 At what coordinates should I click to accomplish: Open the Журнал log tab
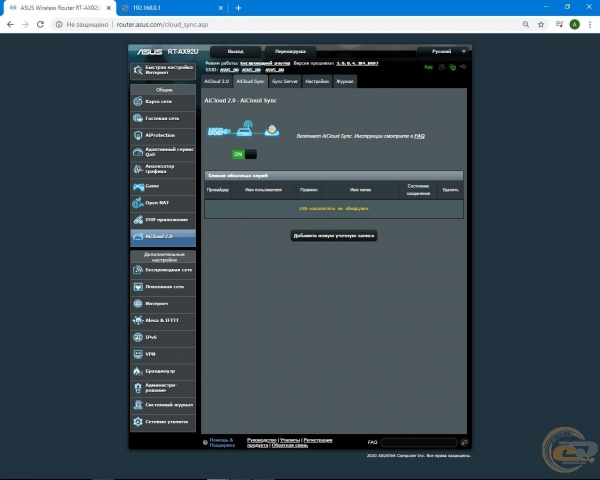point(345,82)
